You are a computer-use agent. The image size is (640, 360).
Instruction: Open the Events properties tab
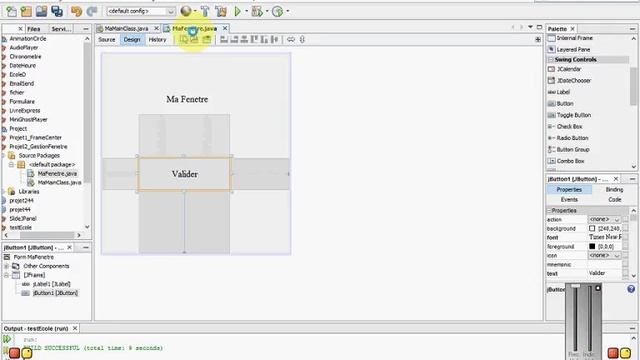(x=569, y=200)
